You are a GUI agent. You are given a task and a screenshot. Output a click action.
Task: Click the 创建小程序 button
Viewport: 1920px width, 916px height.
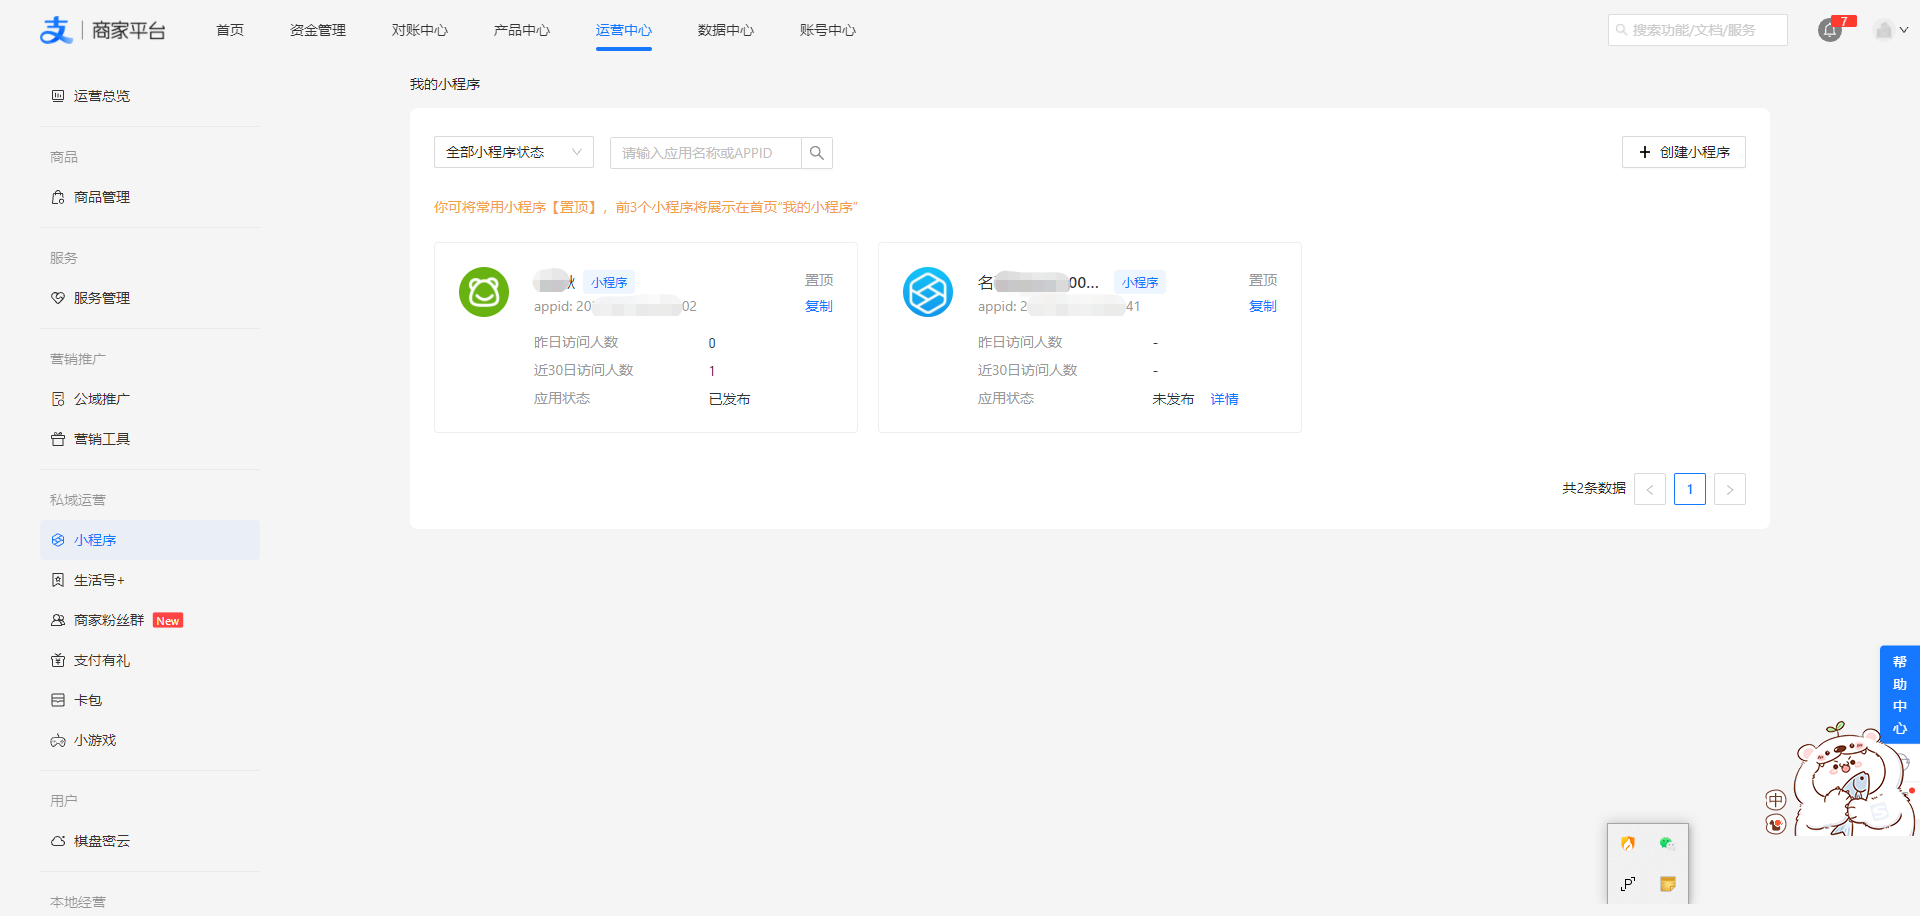click(1684, 152)
